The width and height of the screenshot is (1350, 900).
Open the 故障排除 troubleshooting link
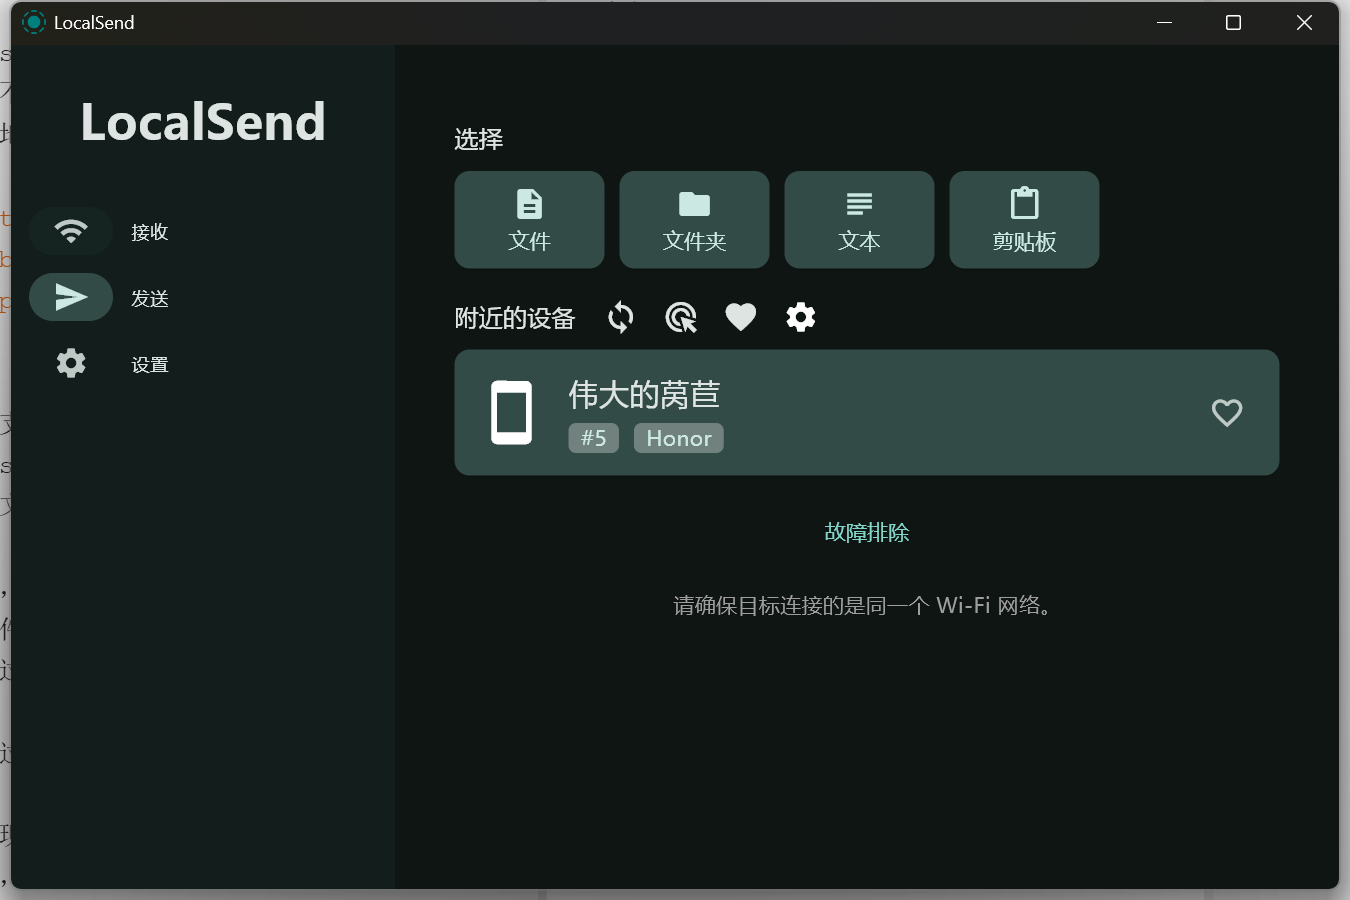pyautogui.click(x=867, y=533)
